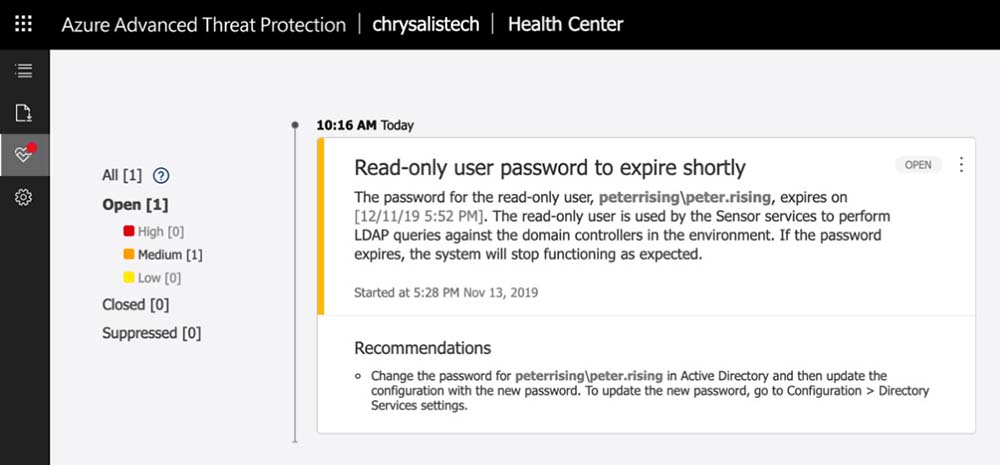Filter by All [1] alerts
1000x465 pixels.
tap(122, 176)
